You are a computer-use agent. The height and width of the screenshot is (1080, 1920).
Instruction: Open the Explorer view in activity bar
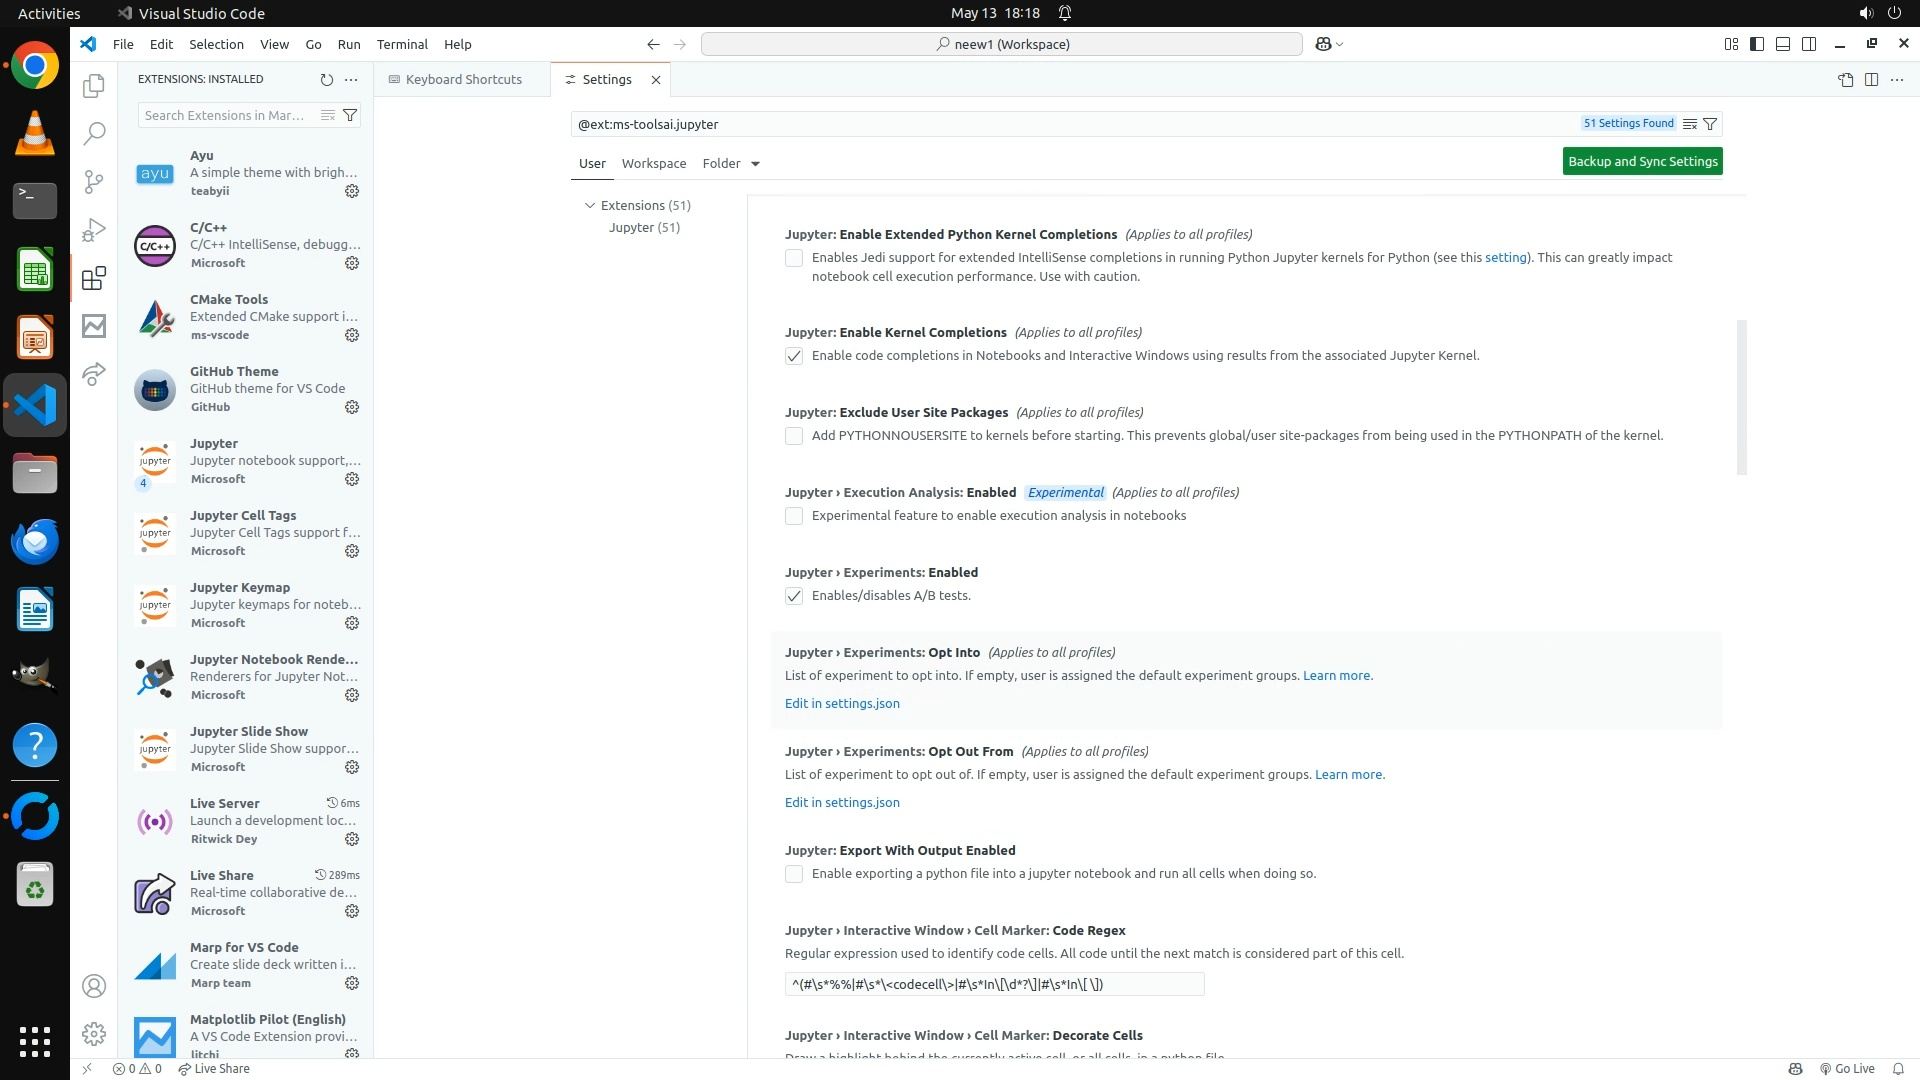94,86
